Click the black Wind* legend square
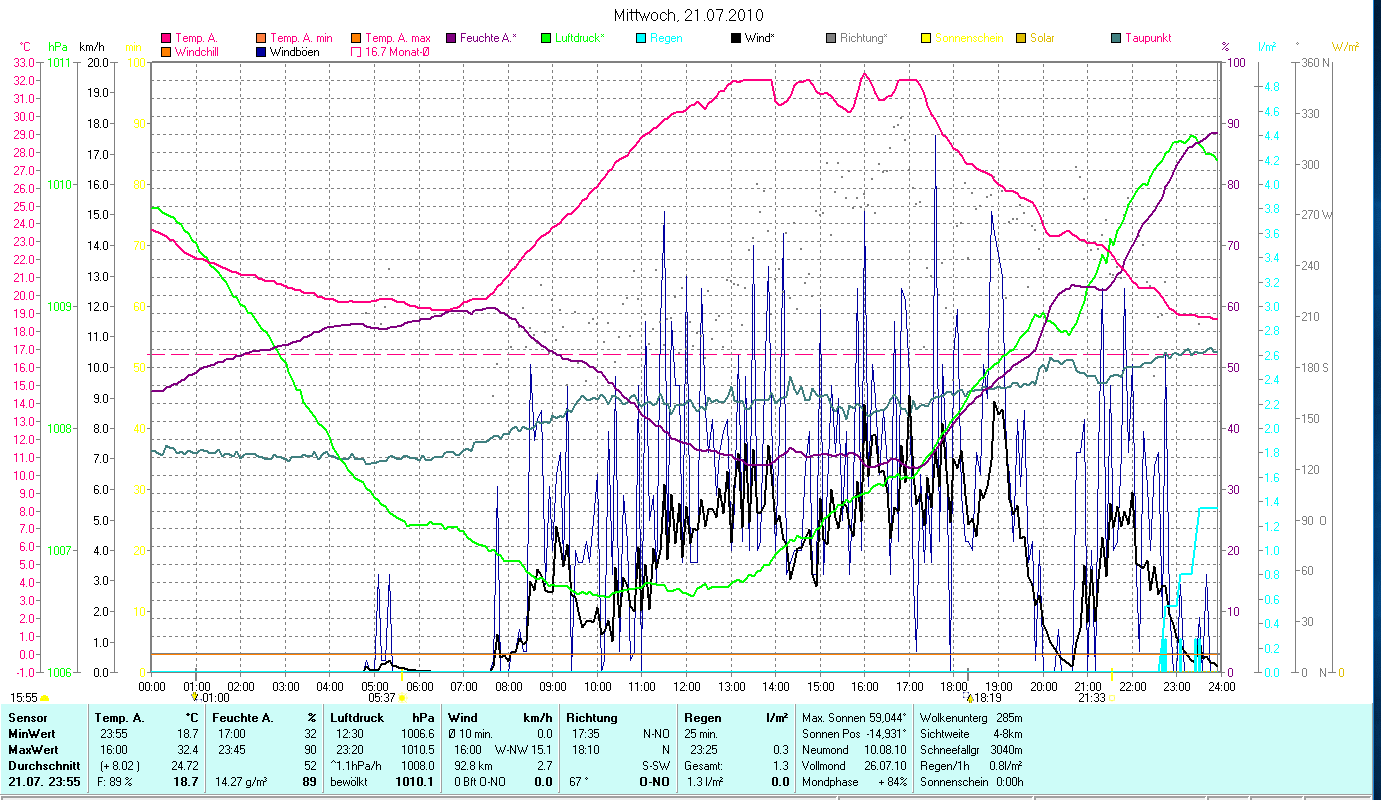 [737, 38]
